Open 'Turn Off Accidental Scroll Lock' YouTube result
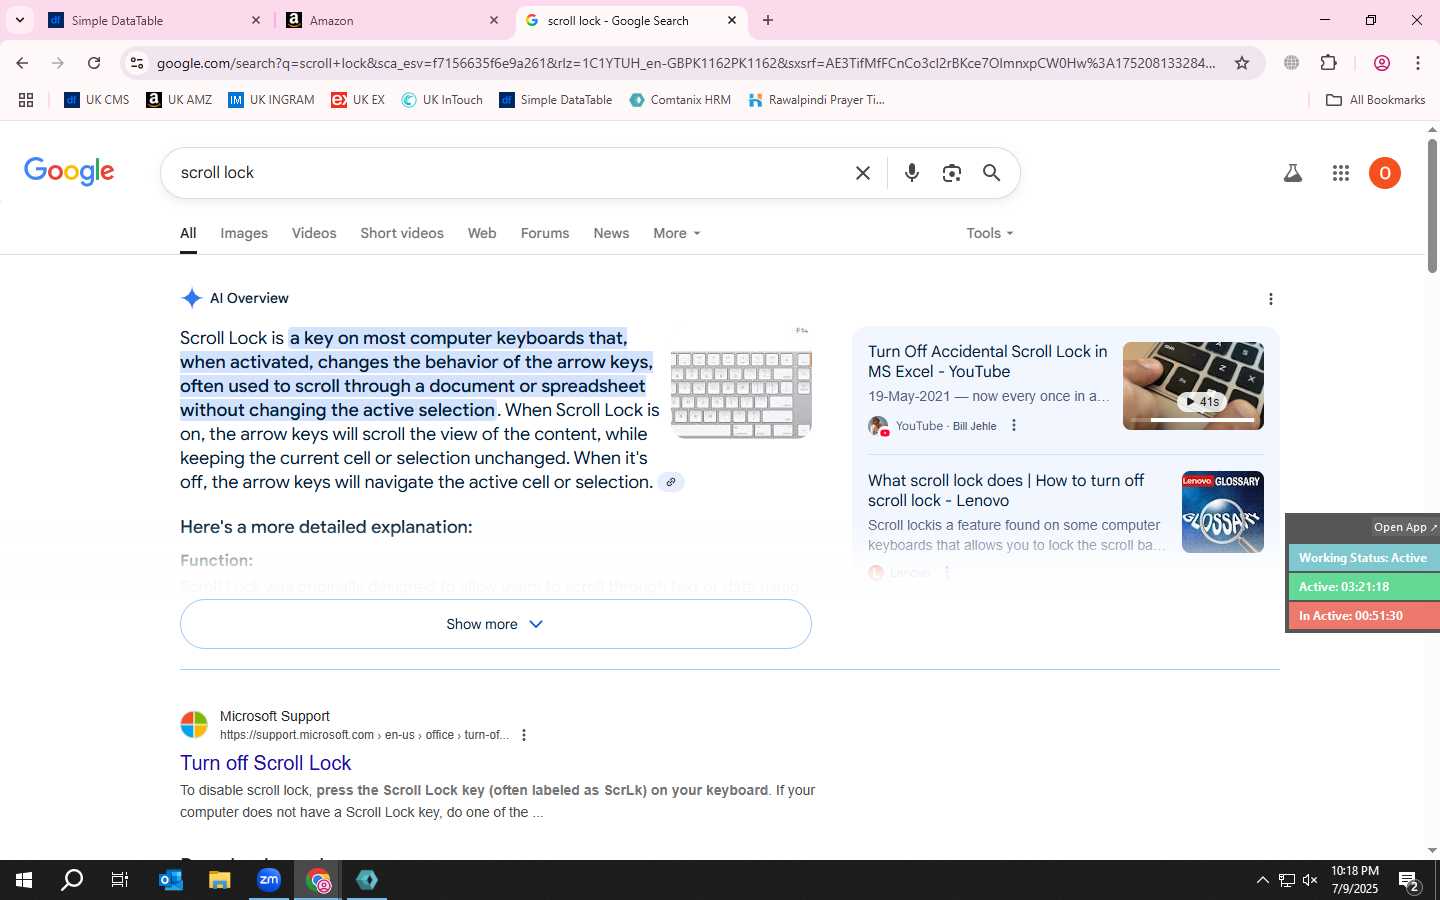Viewport: 1440px width, 900px height. pos(987,361)
